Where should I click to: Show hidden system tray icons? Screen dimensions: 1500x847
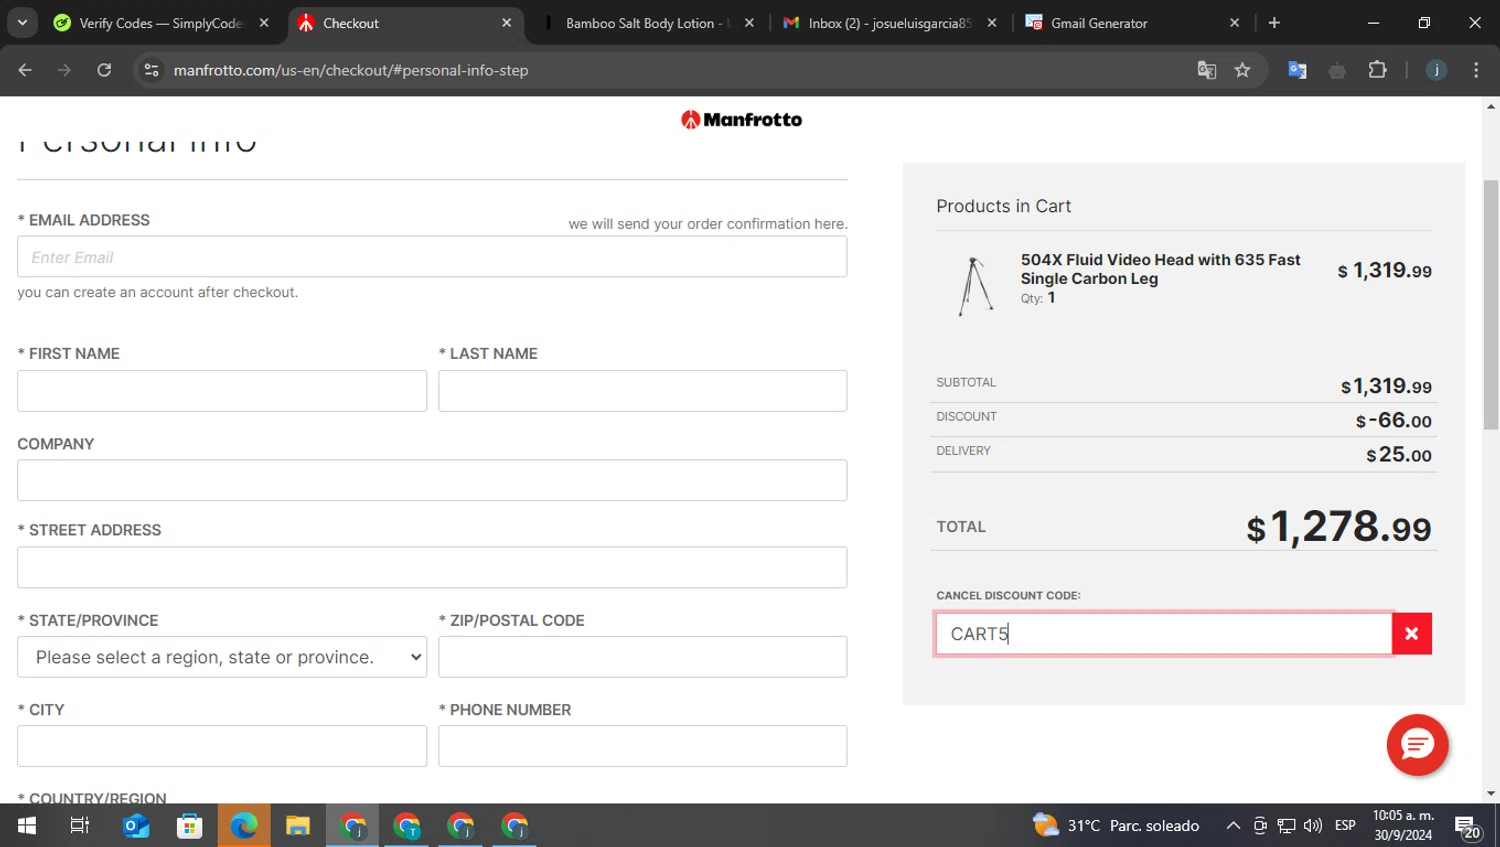(x=1233, y=825)
